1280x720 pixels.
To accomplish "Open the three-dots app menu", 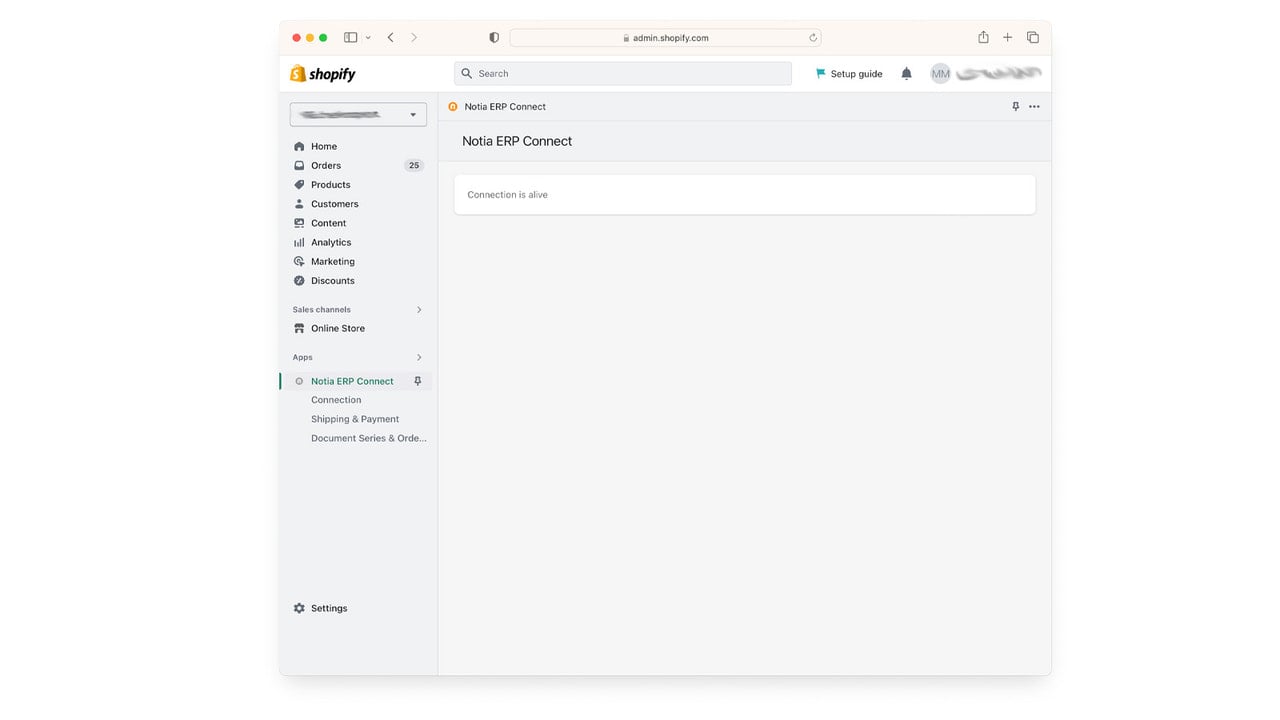I will 1034,107.
